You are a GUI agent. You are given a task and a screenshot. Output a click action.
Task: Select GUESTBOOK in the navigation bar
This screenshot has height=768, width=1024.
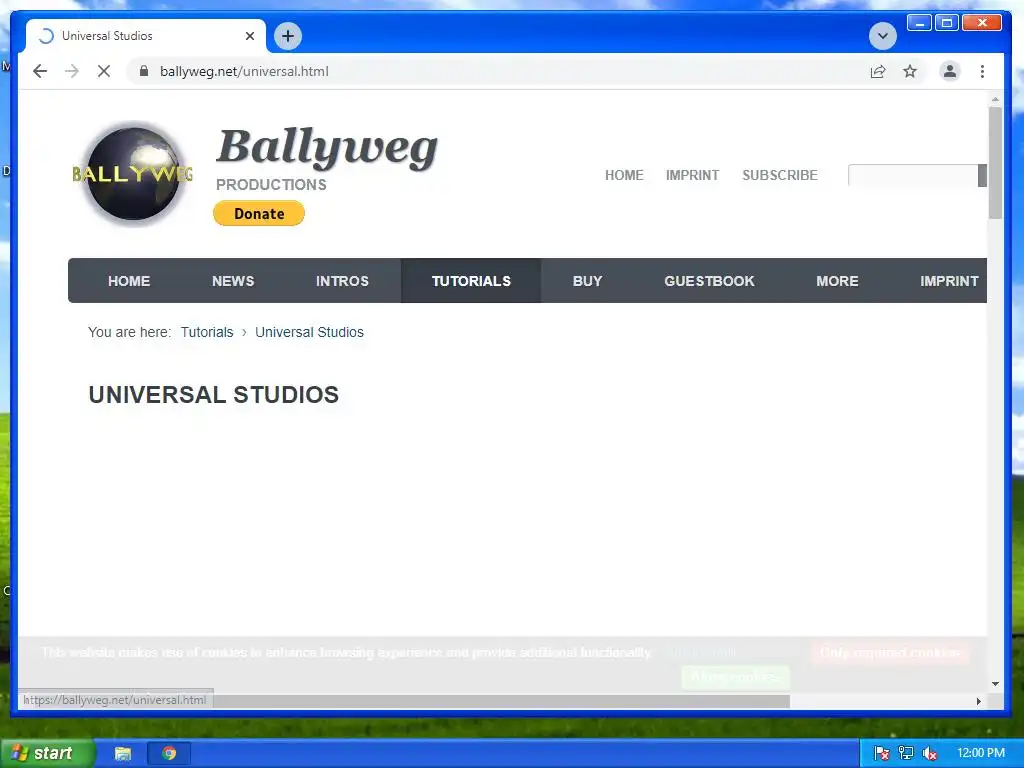[709, 281]
